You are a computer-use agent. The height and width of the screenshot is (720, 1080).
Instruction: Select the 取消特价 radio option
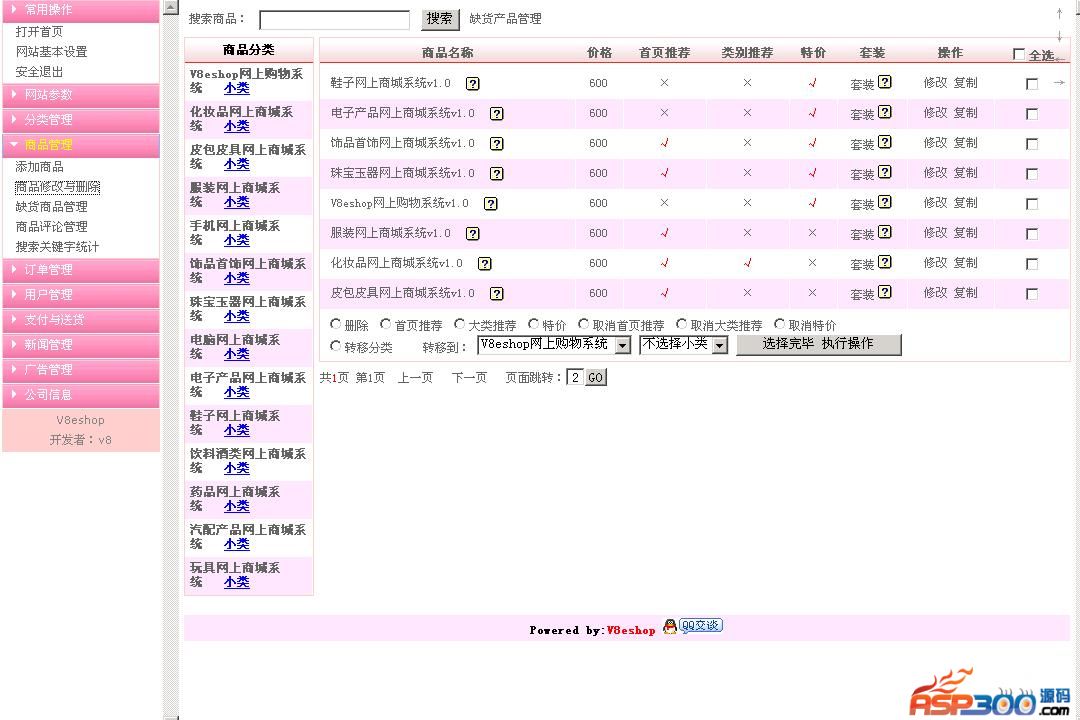pyautogui.click(x=780, y=324)
